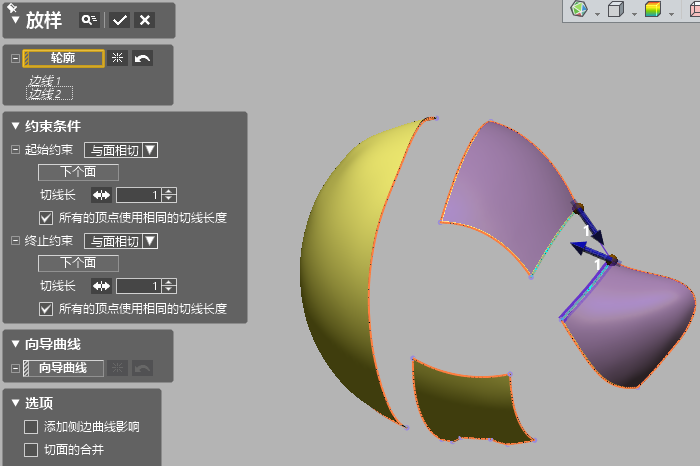Toggle end 所有的顶点使用相同的切线长度 checkbox
700x466 pixels.
pos(46,309)
